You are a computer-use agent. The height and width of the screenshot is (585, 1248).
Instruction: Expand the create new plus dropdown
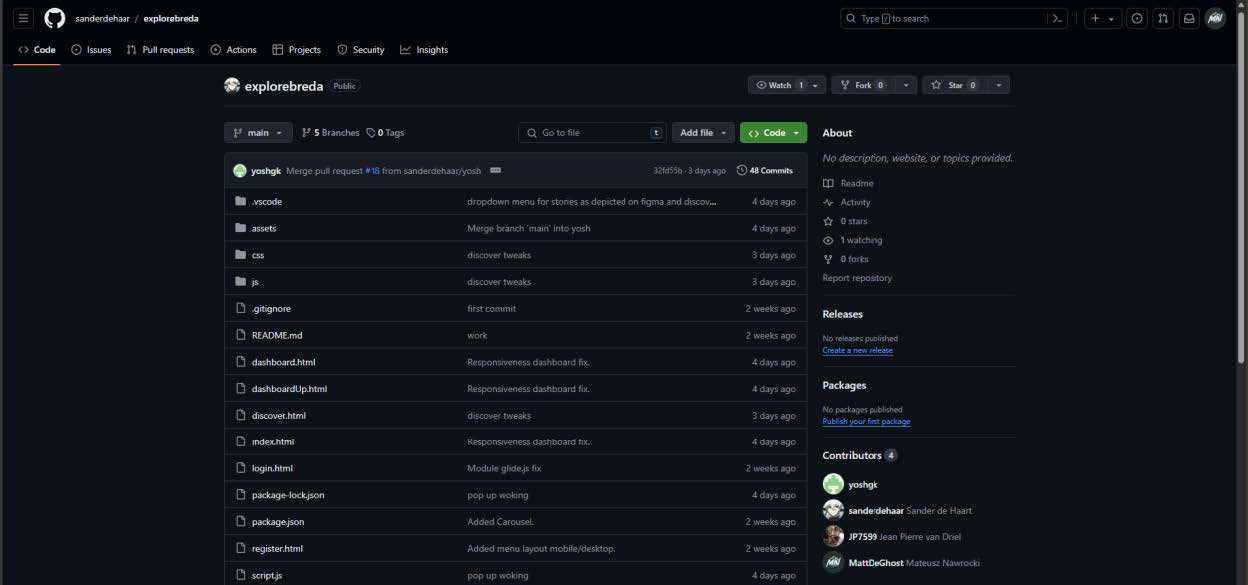[x=1104, y=18]
